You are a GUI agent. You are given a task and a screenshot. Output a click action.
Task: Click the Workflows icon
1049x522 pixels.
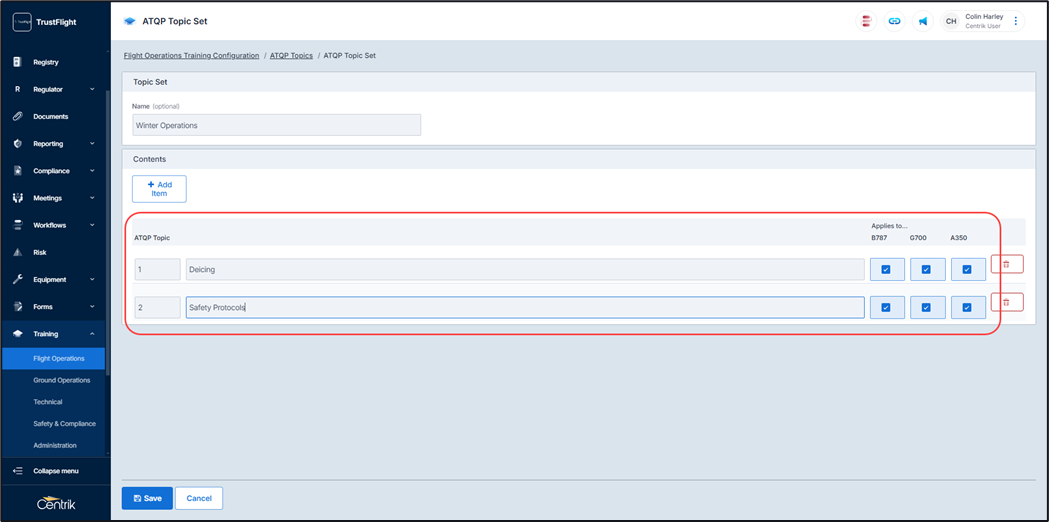coord(18,226)
